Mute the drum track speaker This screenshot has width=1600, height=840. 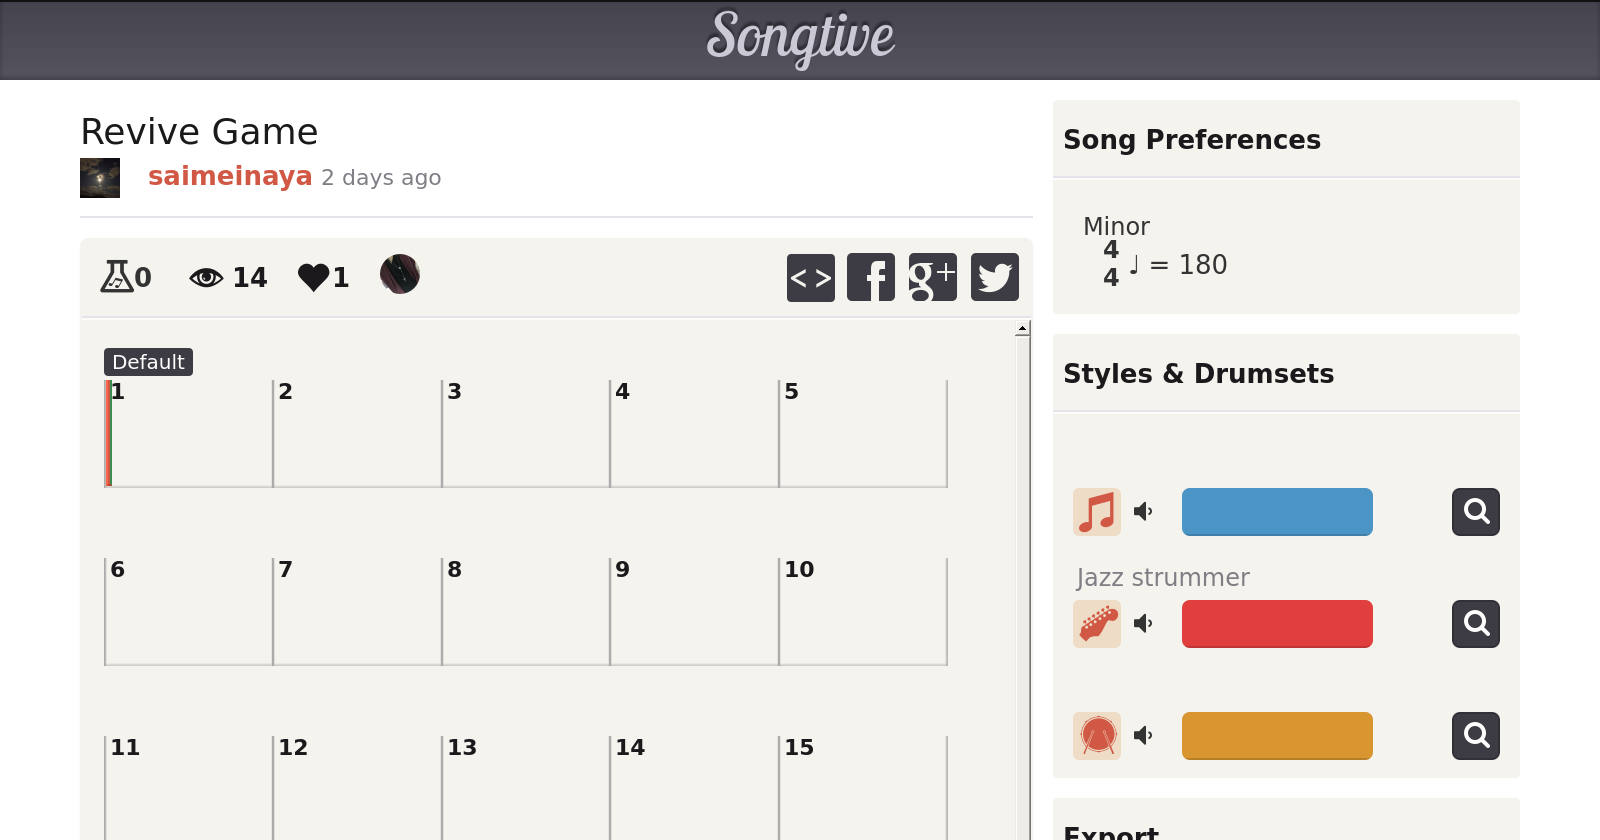tap(1143, 736)
